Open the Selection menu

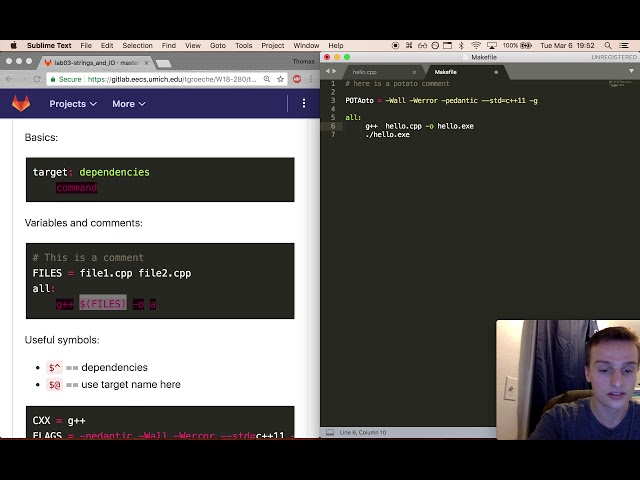click(x=137, y=46)
